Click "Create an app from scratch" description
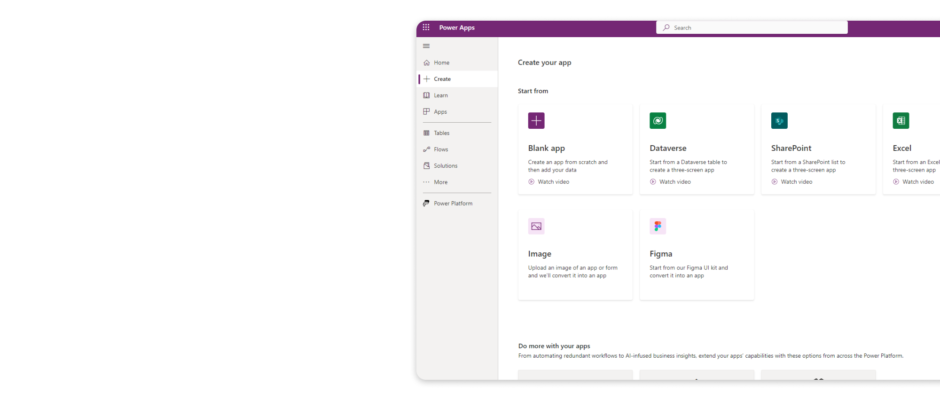Viewport: 940px width, 400px height. tap(568, 166)
